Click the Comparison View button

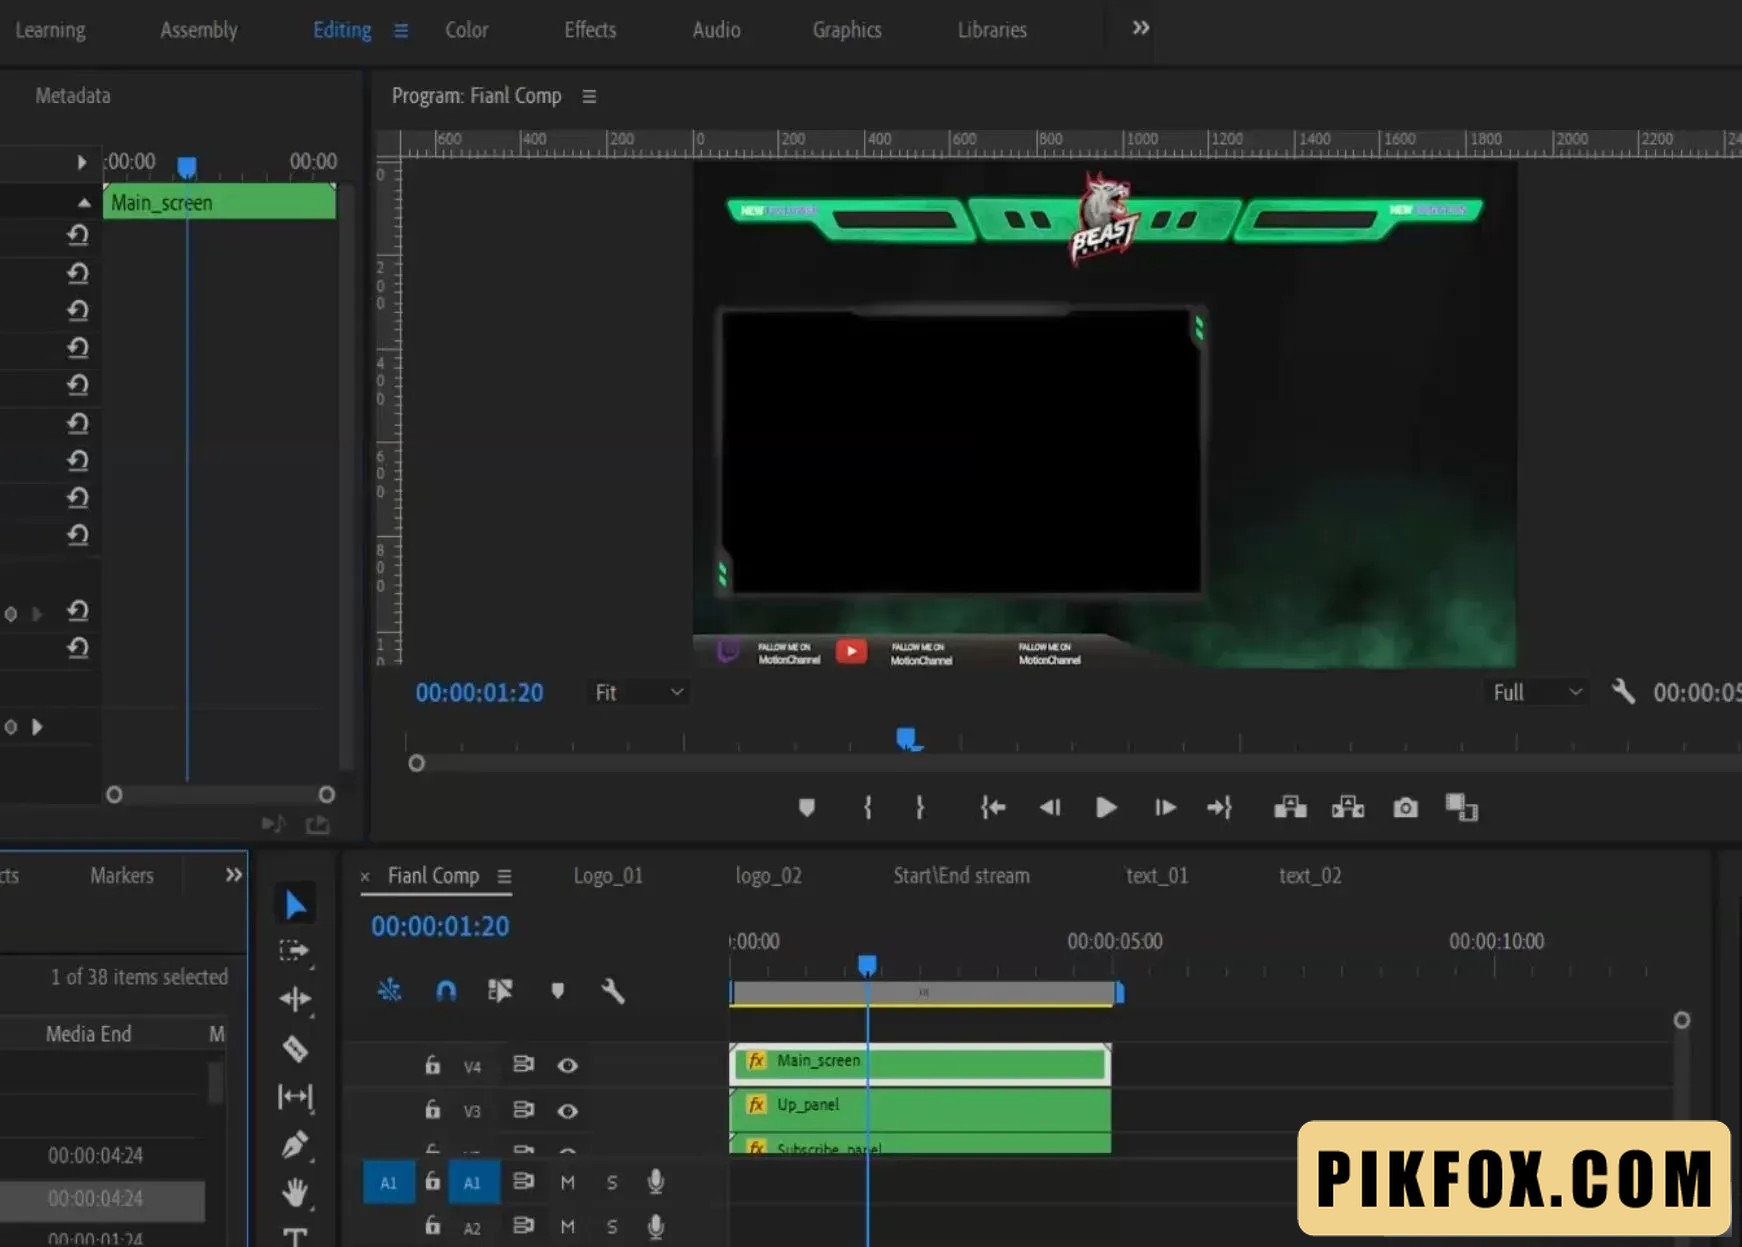[x=1461, y=807]
